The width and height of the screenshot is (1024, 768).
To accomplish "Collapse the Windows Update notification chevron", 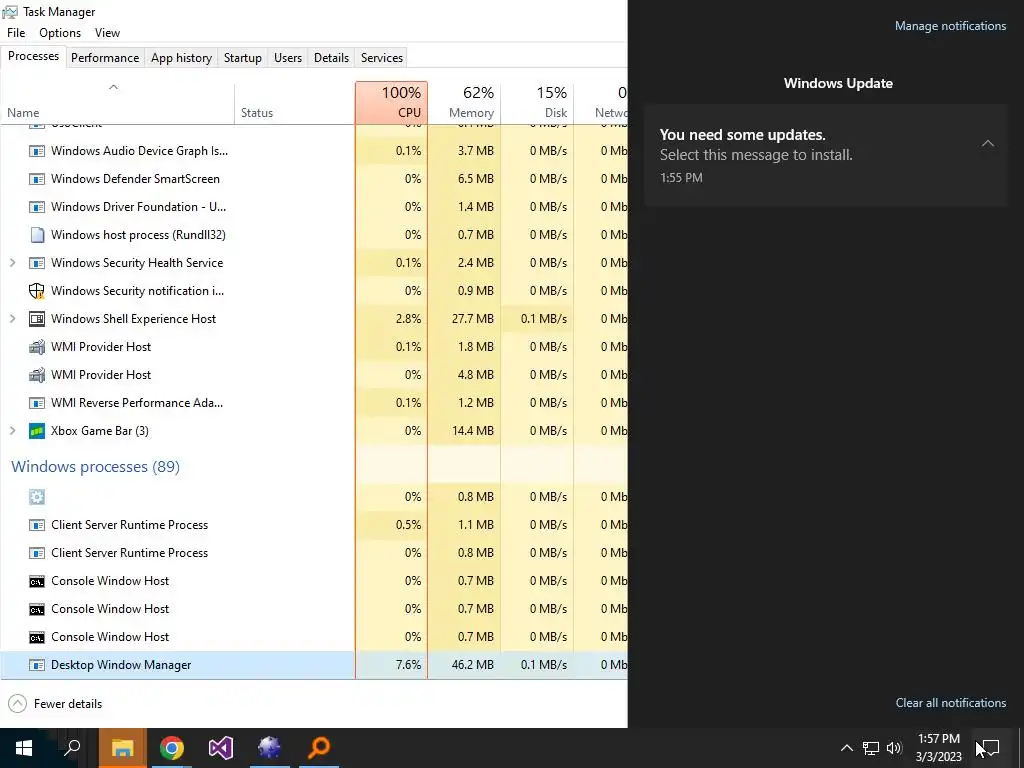I will click(x=988, y=143).
